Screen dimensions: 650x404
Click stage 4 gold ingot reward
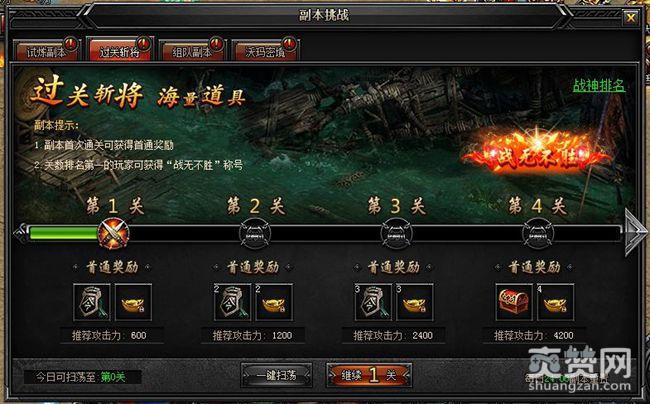[555, 302]
